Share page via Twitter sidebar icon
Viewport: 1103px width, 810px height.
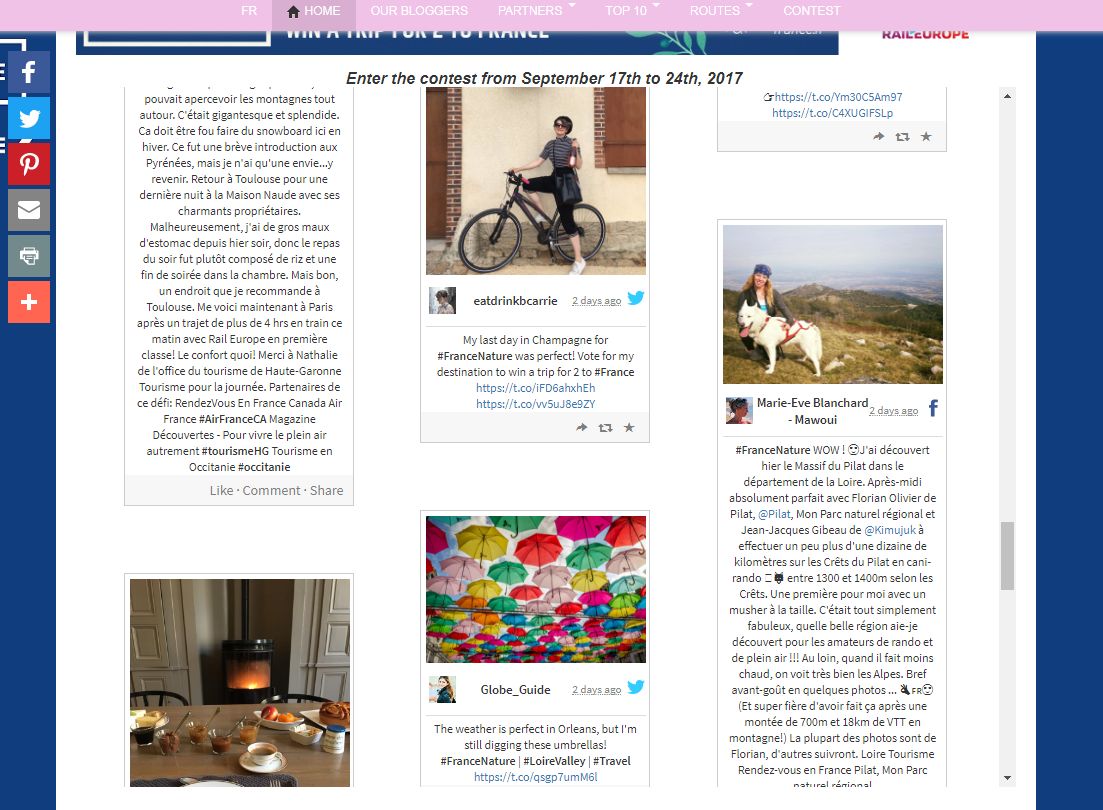click(29, 118)
